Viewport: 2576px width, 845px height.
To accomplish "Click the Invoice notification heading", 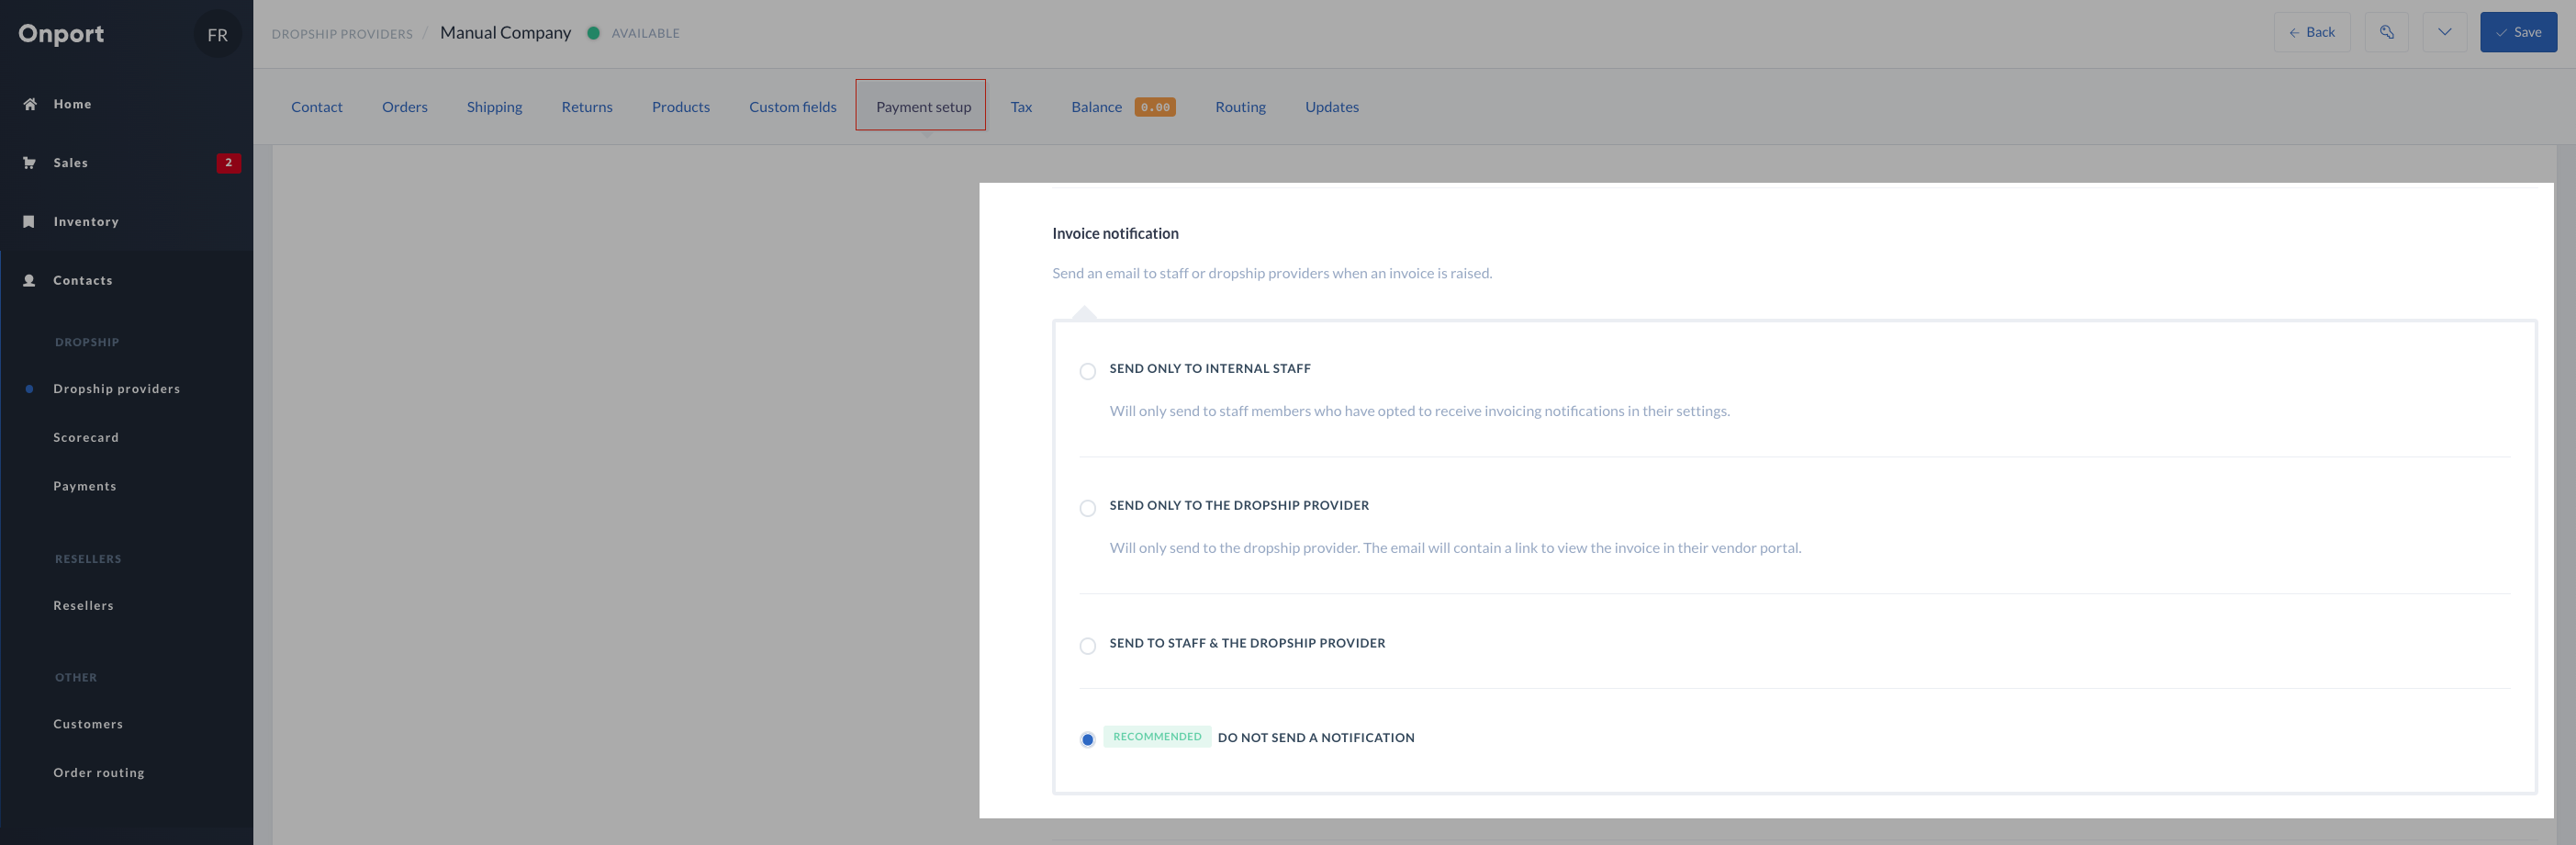I will [1115, 234].
